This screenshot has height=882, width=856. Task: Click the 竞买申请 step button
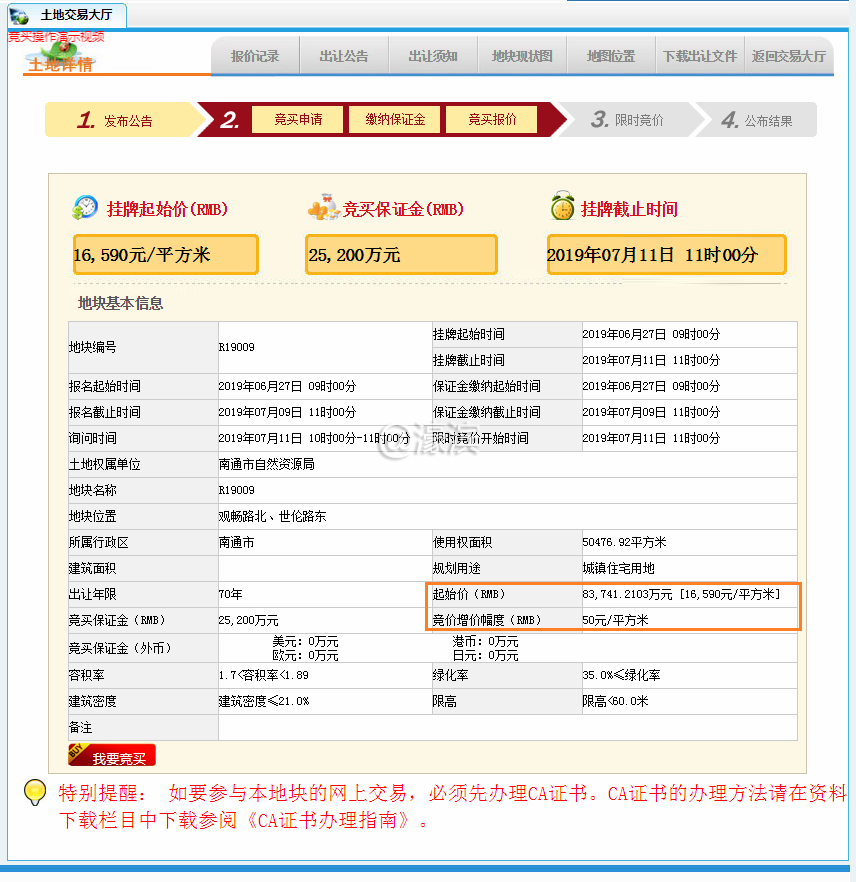point(298,120)
